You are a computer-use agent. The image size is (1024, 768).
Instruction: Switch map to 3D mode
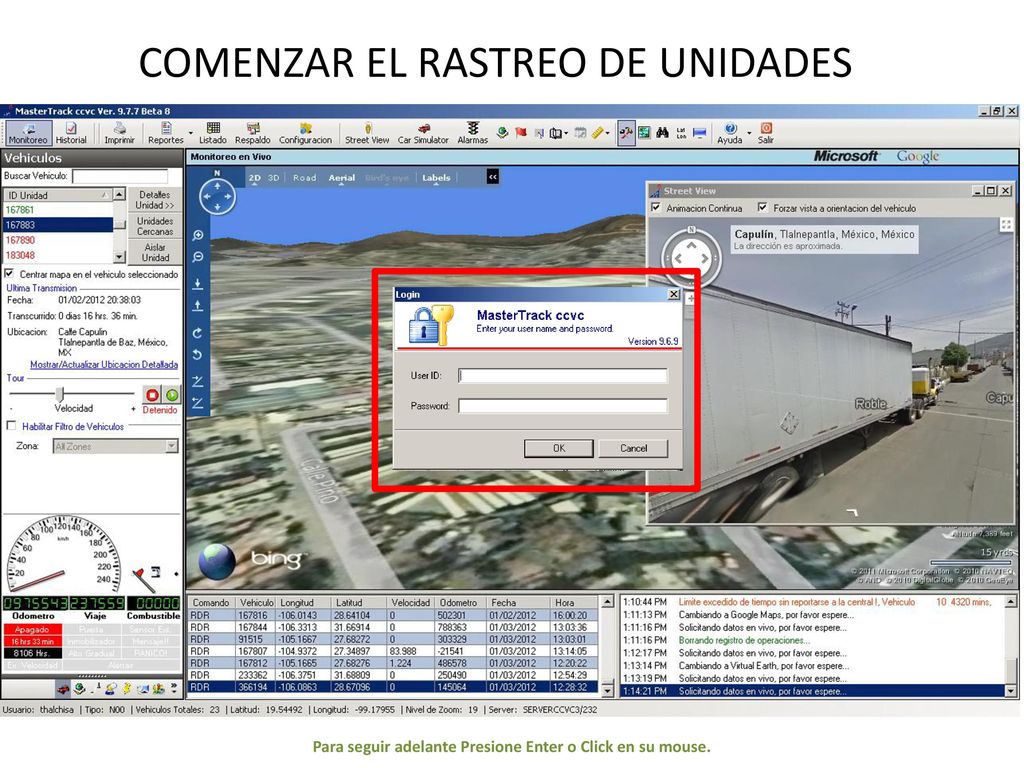[x=274, y=178]
